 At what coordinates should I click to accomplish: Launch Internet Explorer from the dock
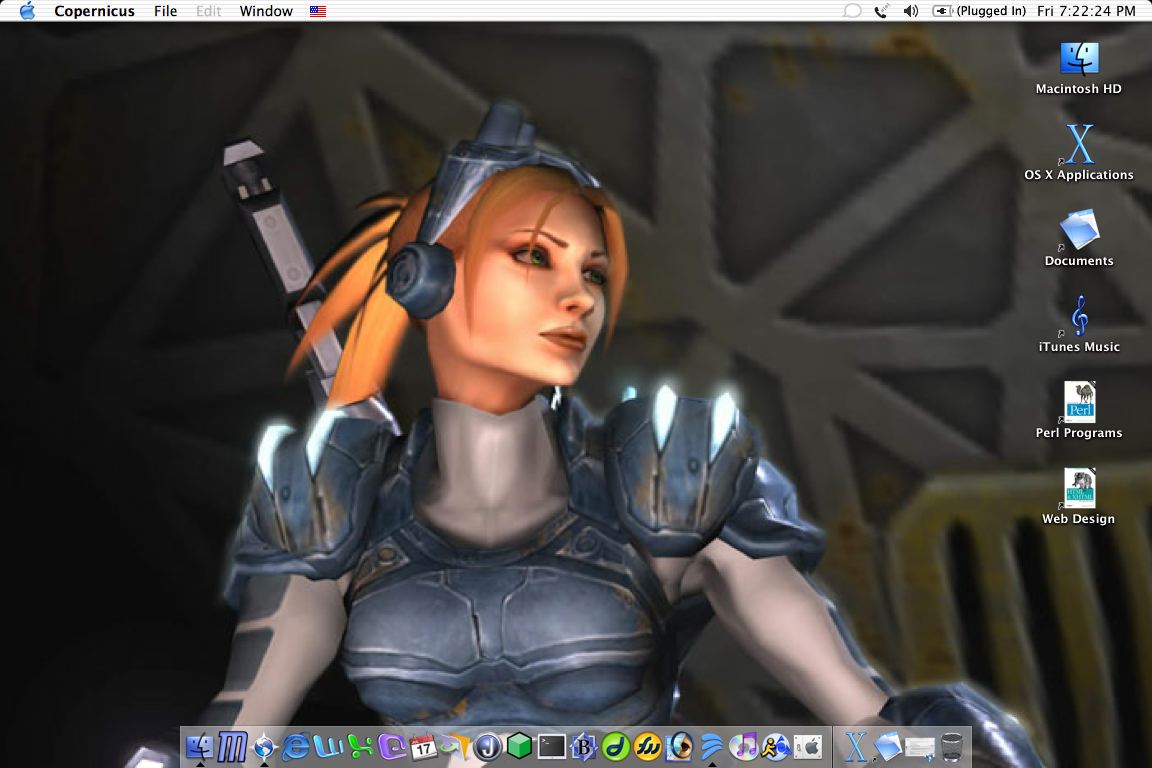[296, 746]
